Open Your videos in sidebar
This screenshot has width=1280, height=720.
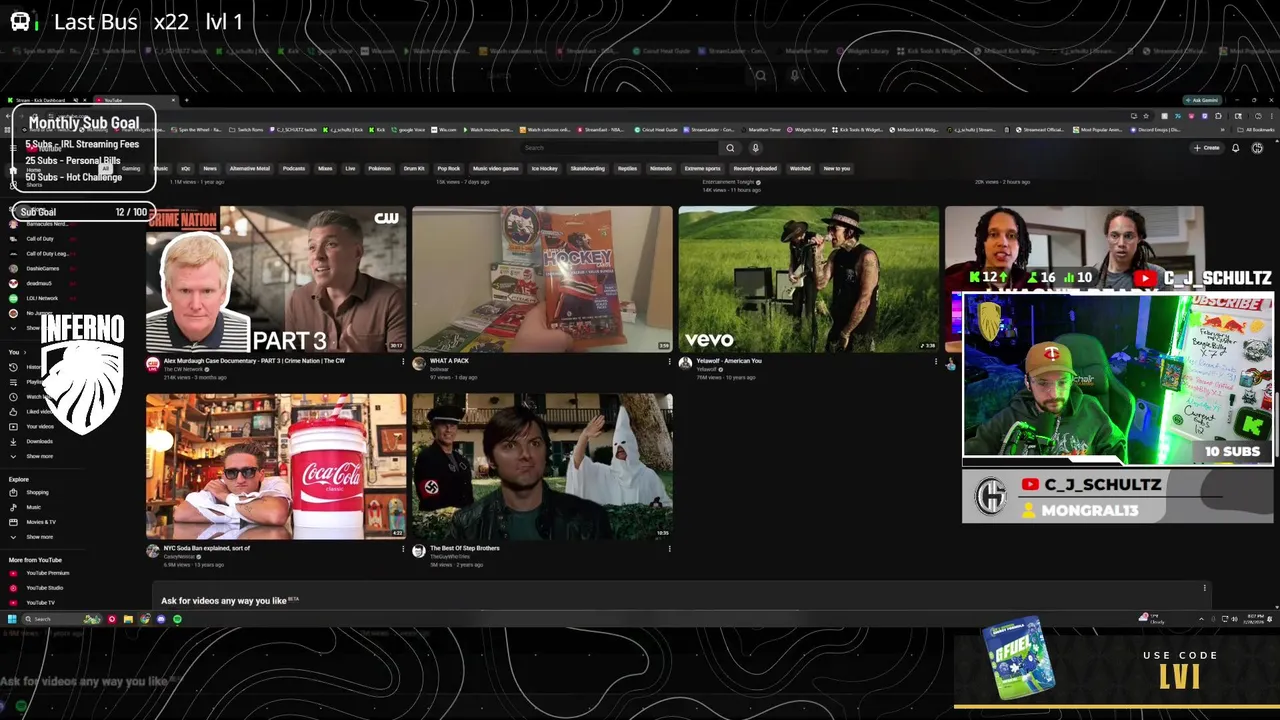[33, 426]
